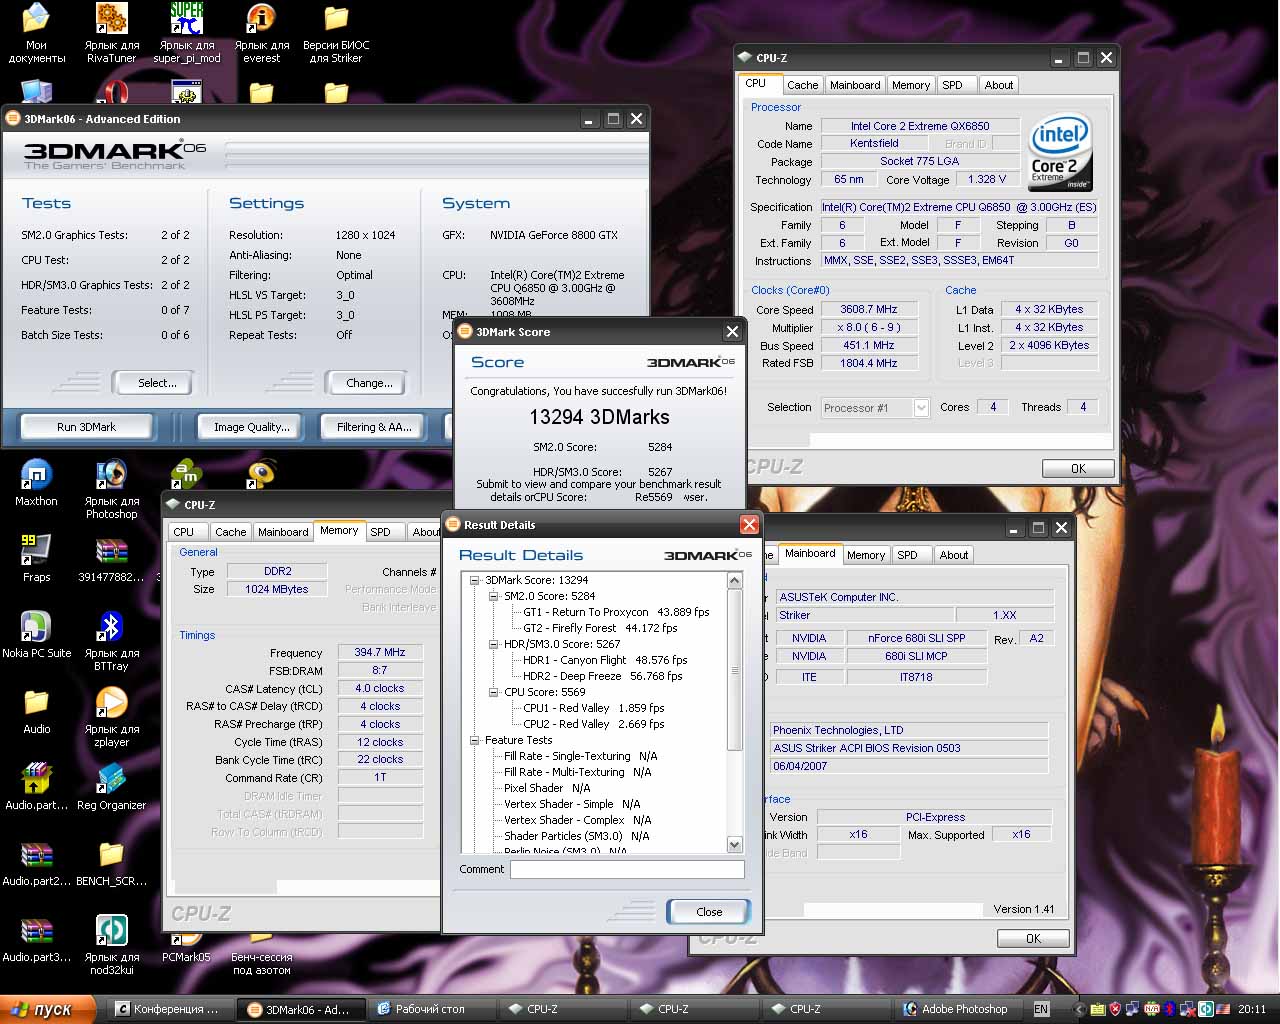Click OK in the CPU-Z processor window
Image resolution: width=1280 pixels, height=1024 pixels.
1078,468
